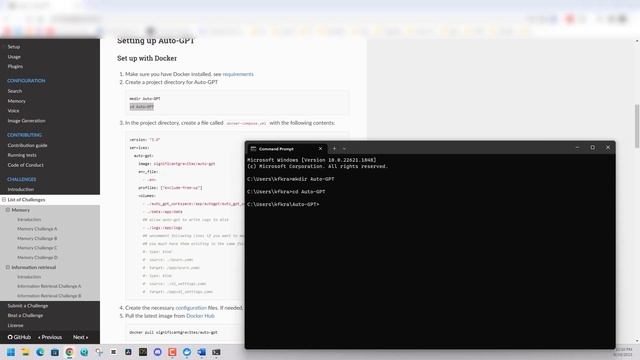Screen dimensions: 640x360
Task: Close the Command Prompt tab
Action: pos(320,149)
